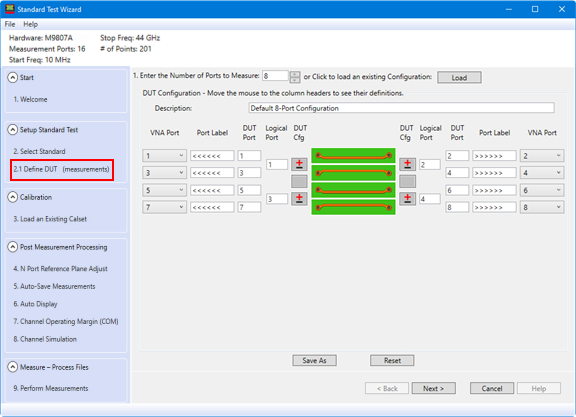
Task: Select the top green trace graphic
Action: tap(353, 155)
